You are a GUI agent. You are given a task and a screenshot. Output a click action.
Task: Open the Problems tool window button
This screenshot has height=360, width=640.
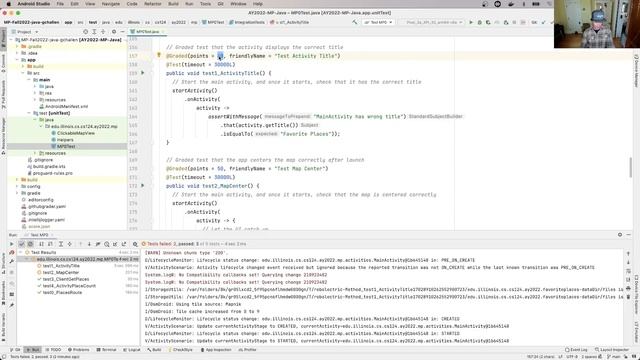[x=78, y=350]
